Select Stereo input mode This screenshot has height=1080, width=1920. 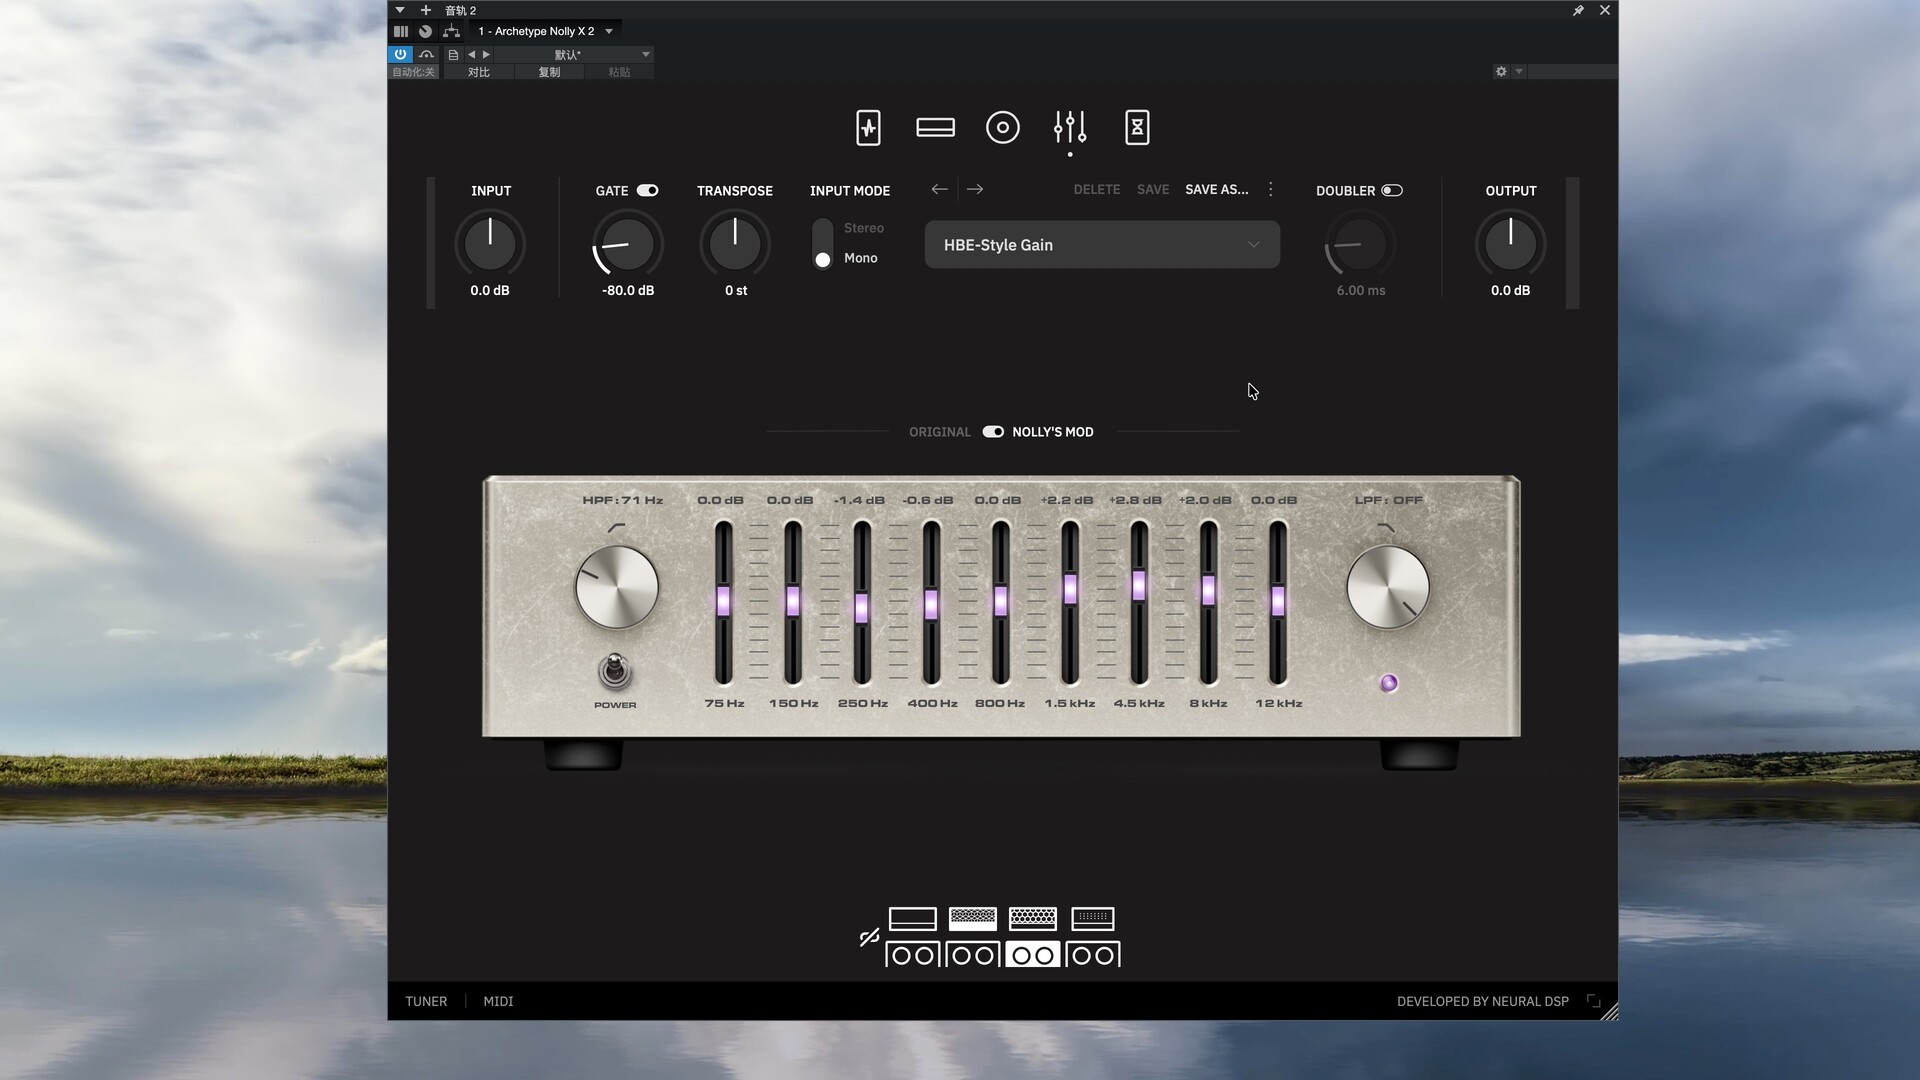tap(863, 228)
